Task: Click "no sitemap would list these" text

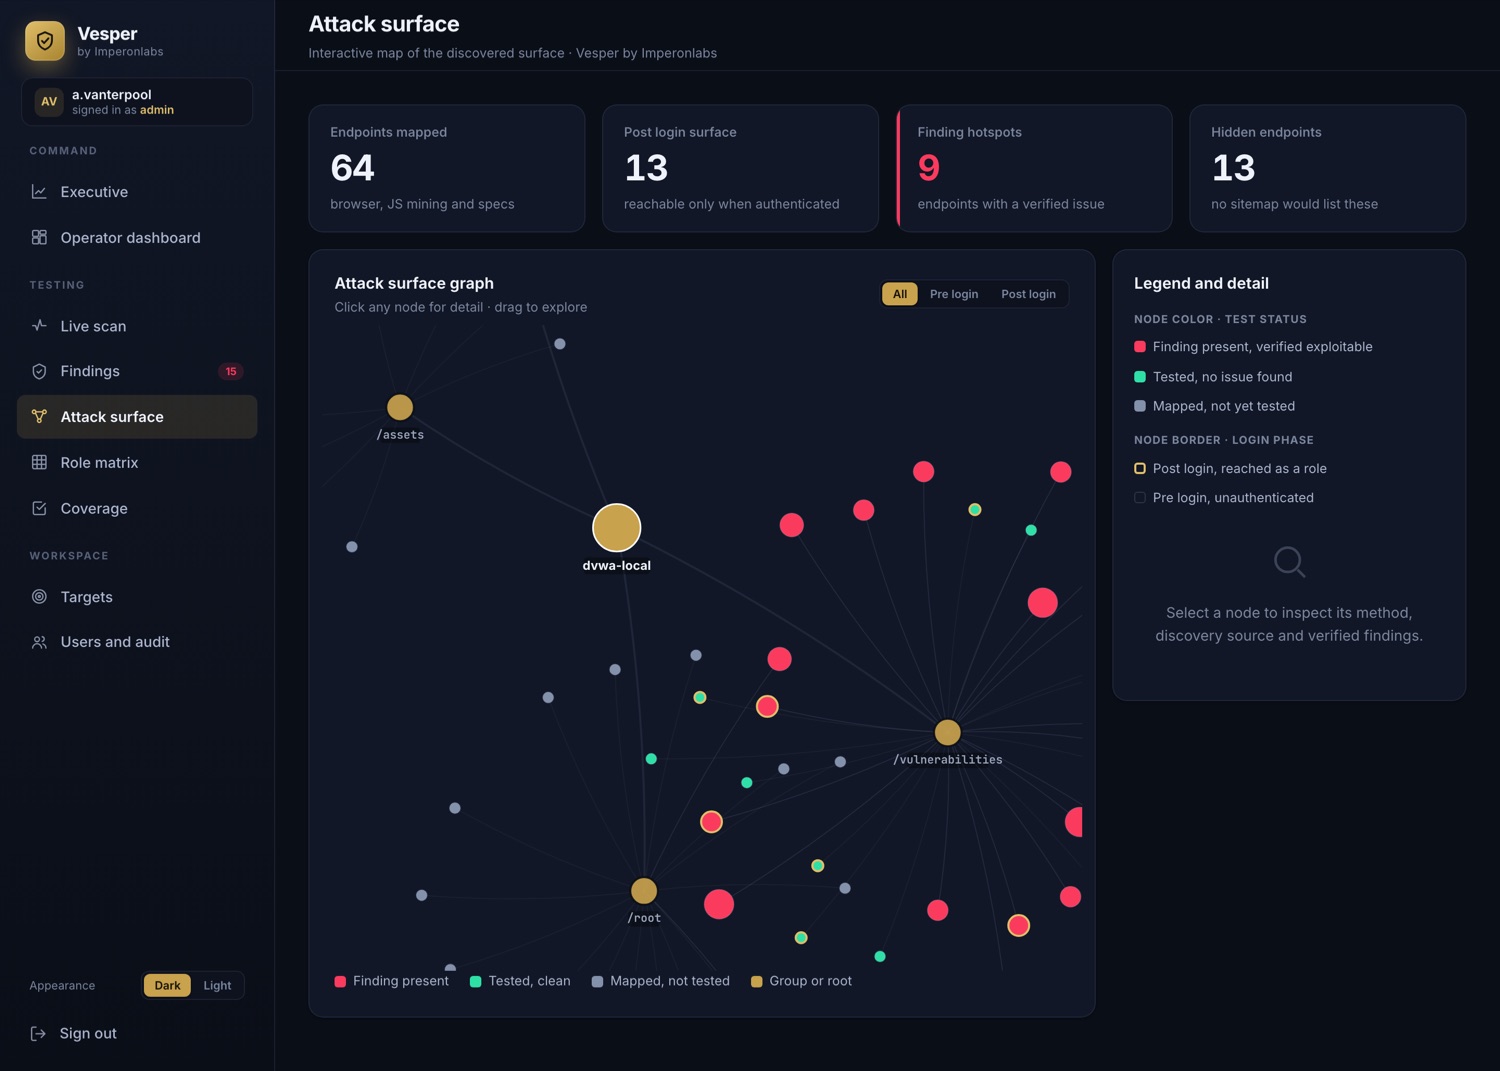Action: [1294, 204]
